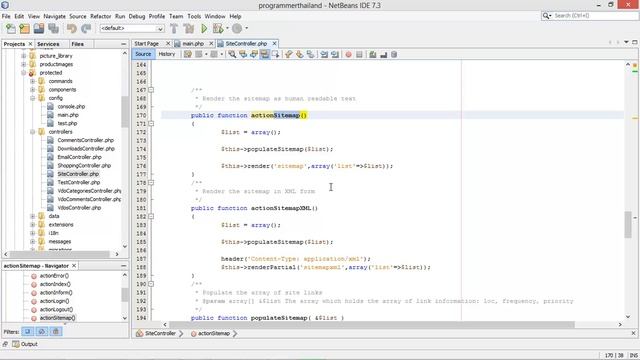Toggle Rectangular Selection editor icon
The image size is (640, 360).
pos(276,54)
